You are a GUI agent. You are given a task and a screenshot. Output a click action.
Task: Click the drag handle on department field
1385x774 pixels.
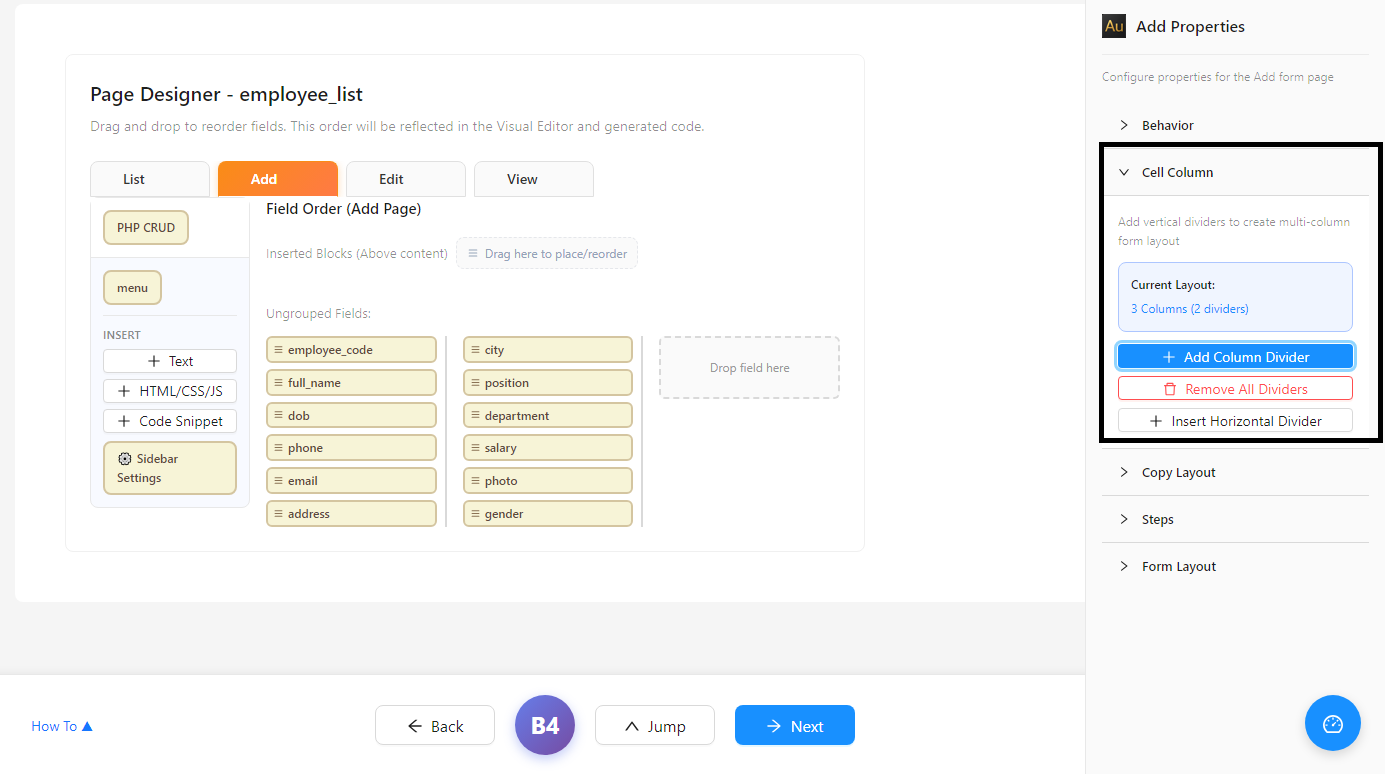tap(475, 415)
